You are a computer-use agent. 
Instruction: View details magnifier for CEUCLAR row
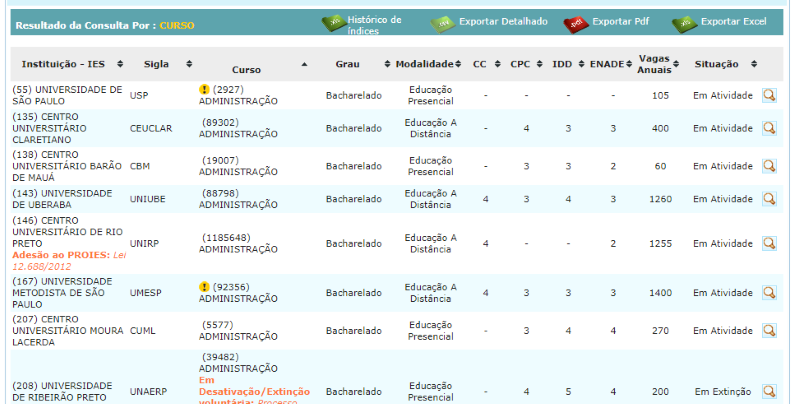pyautogui.click(x=769, y=128)
